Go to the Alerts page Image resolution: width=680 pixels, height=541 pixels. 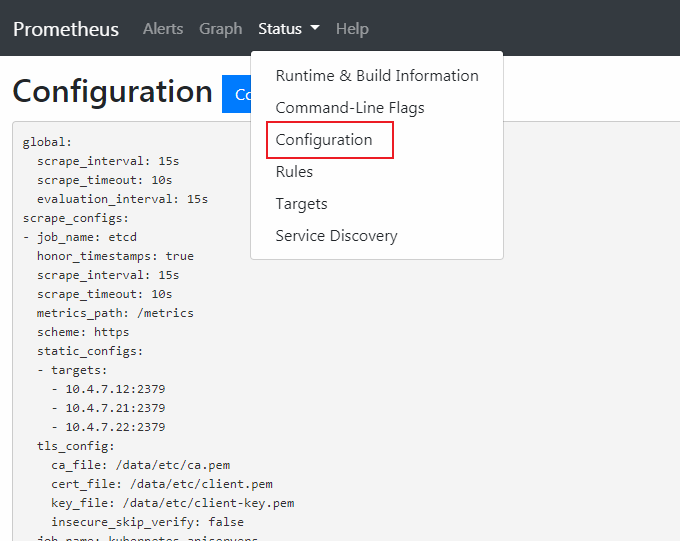click(x=163, y=29)
